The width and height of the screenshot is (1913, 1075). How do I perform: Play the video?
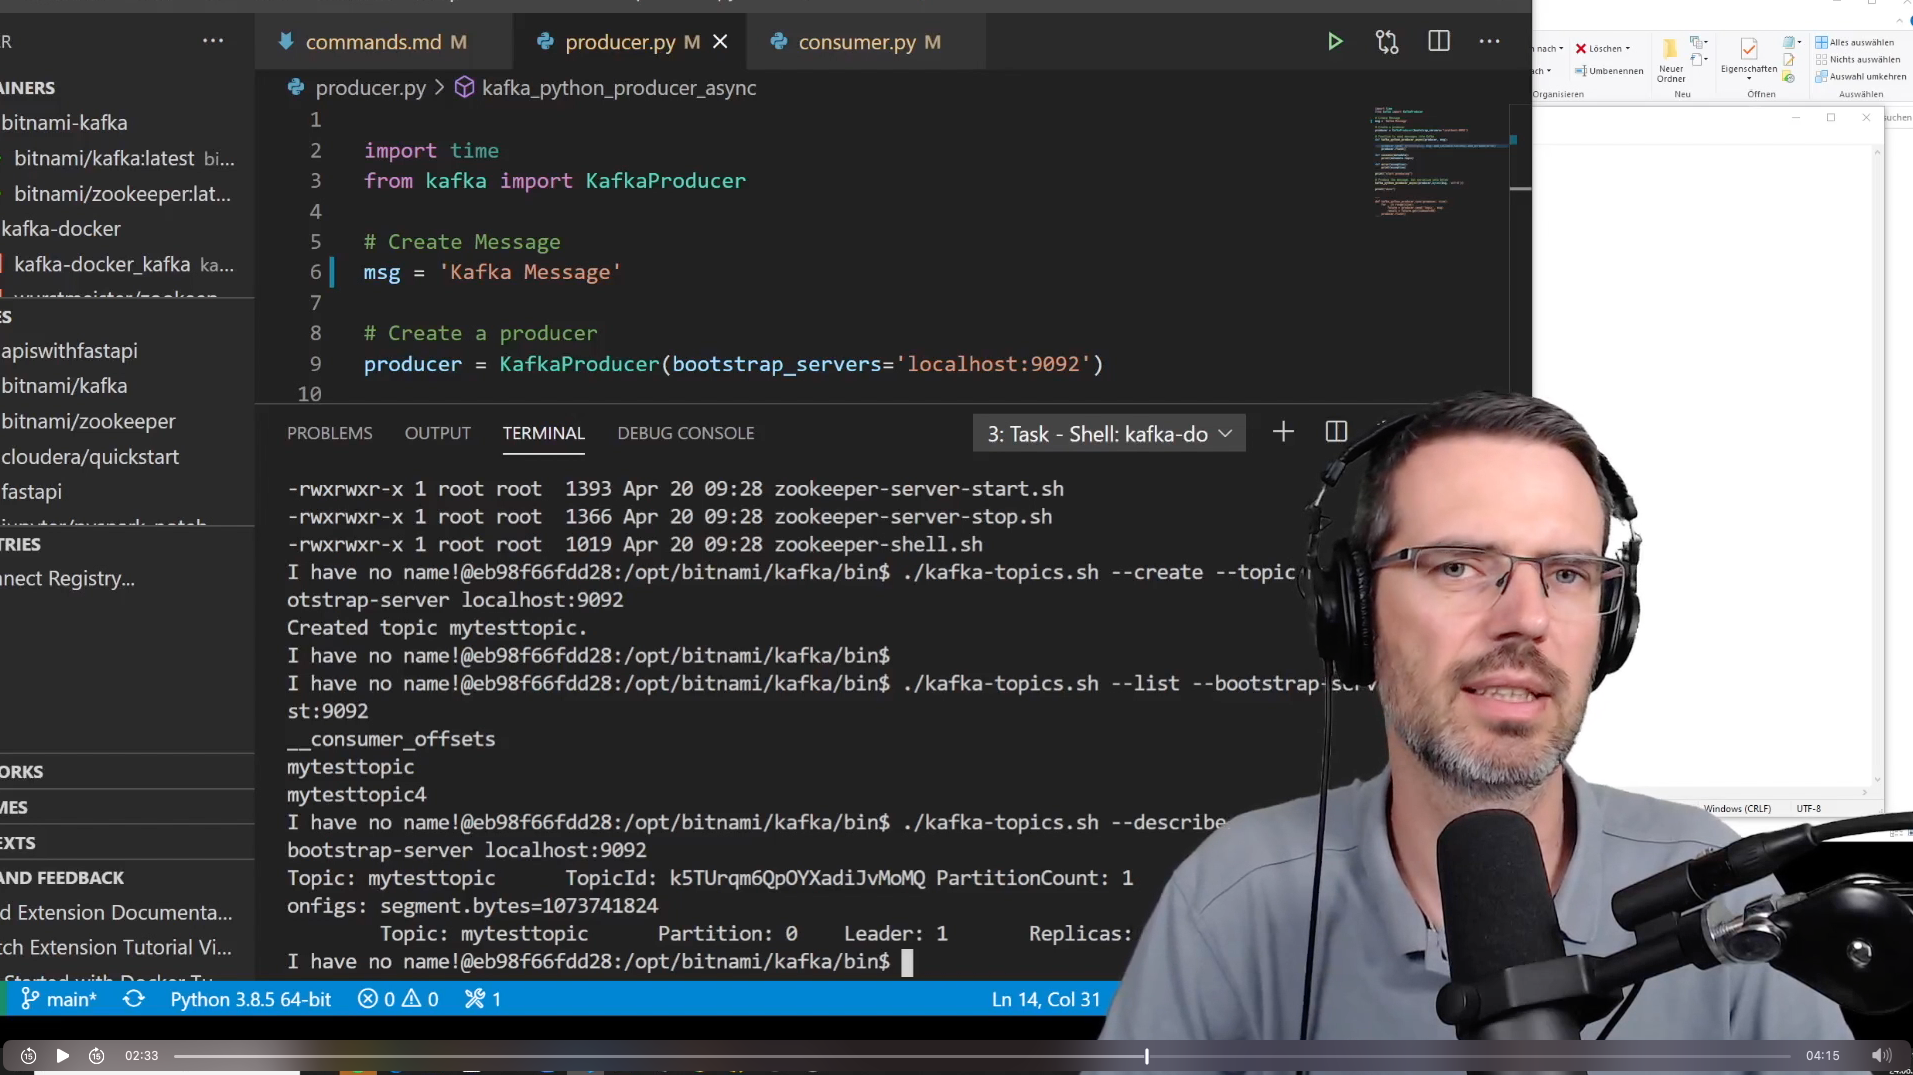(x=62, y=1055)
